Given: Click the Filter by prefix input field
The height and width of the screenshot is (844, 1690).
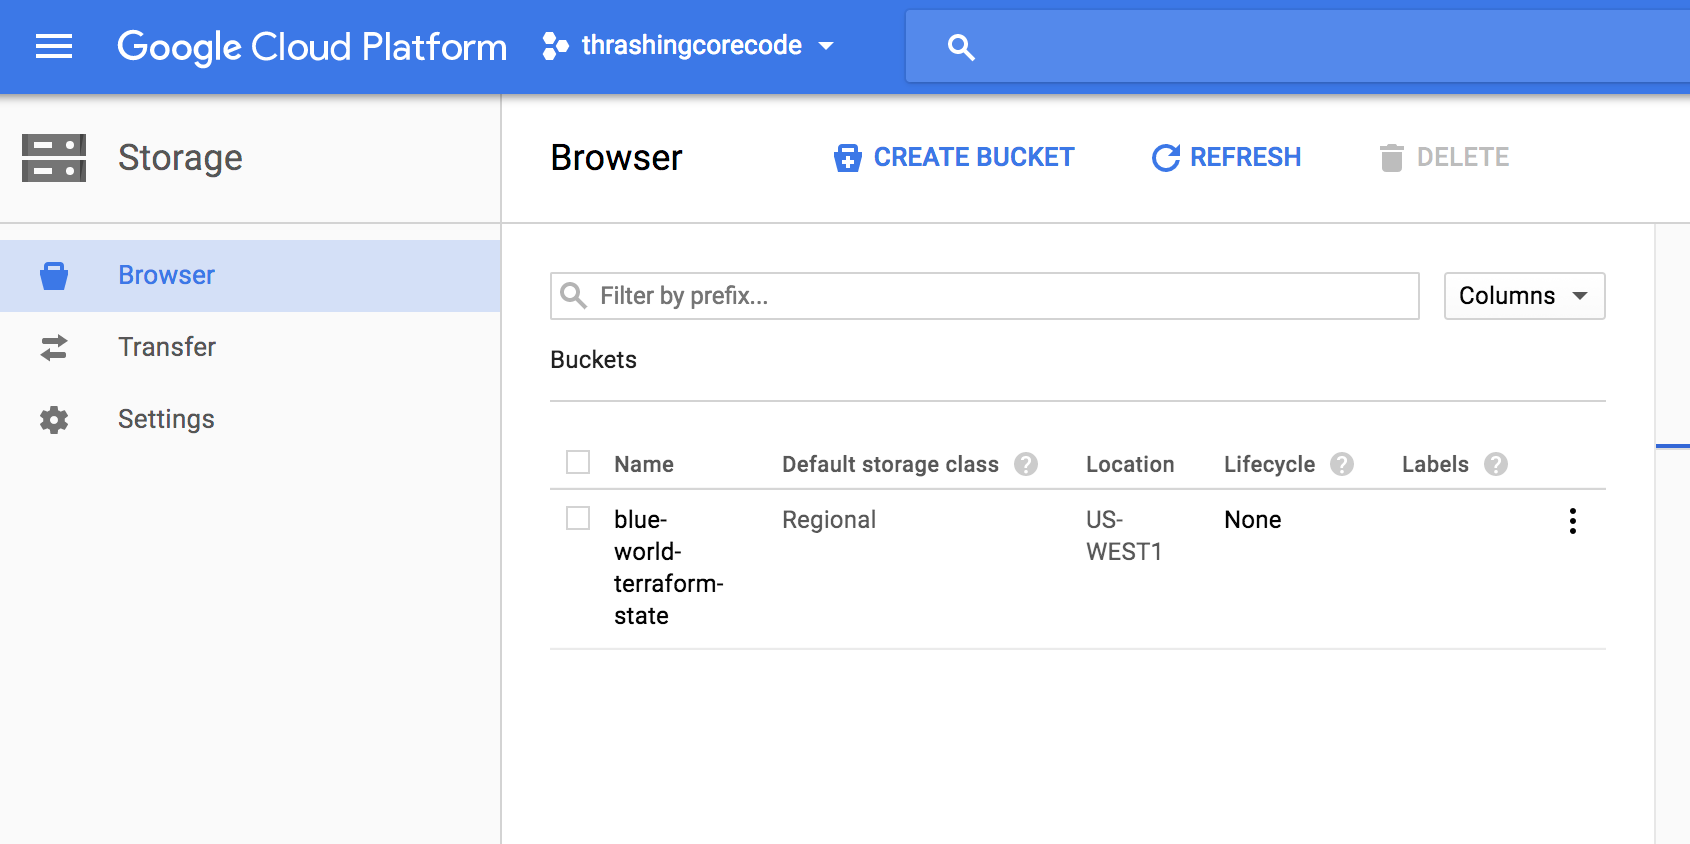Looking at the screenshot, I should [1000, 296].
